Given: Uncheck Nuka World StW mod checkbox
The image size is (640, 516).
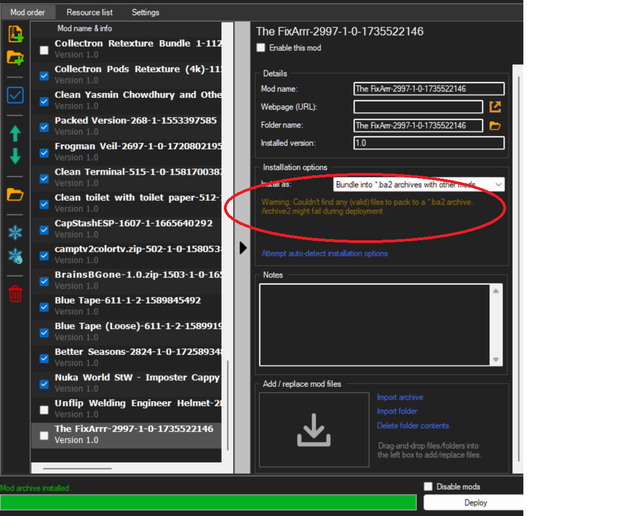Looking at the screenshot, I should [x=44, y=385].
